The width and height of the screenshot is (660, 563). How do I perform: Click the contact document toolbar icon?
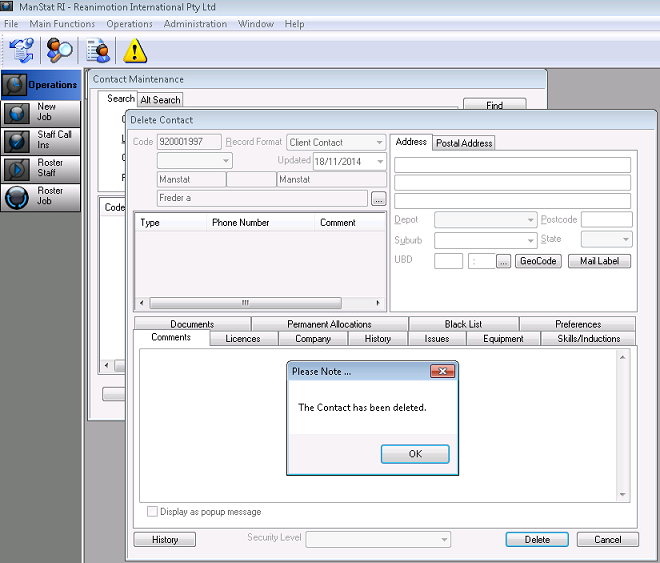tap(98, 50)
